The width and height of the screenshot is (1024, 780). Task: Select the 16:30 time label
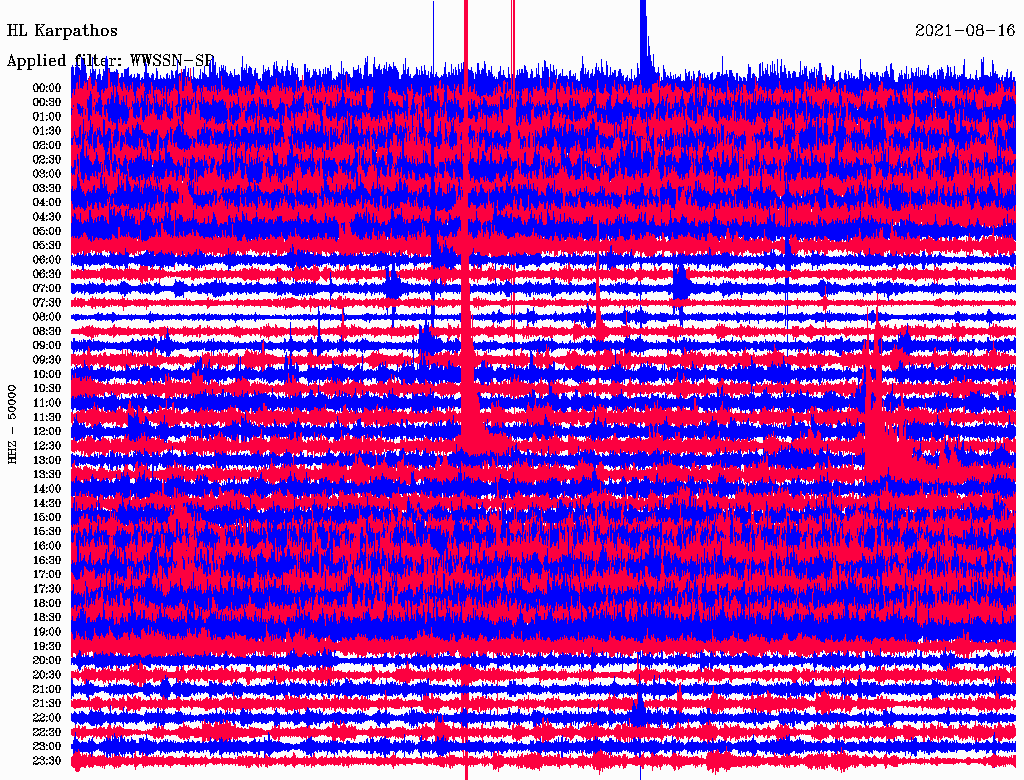tap(47, 561)
